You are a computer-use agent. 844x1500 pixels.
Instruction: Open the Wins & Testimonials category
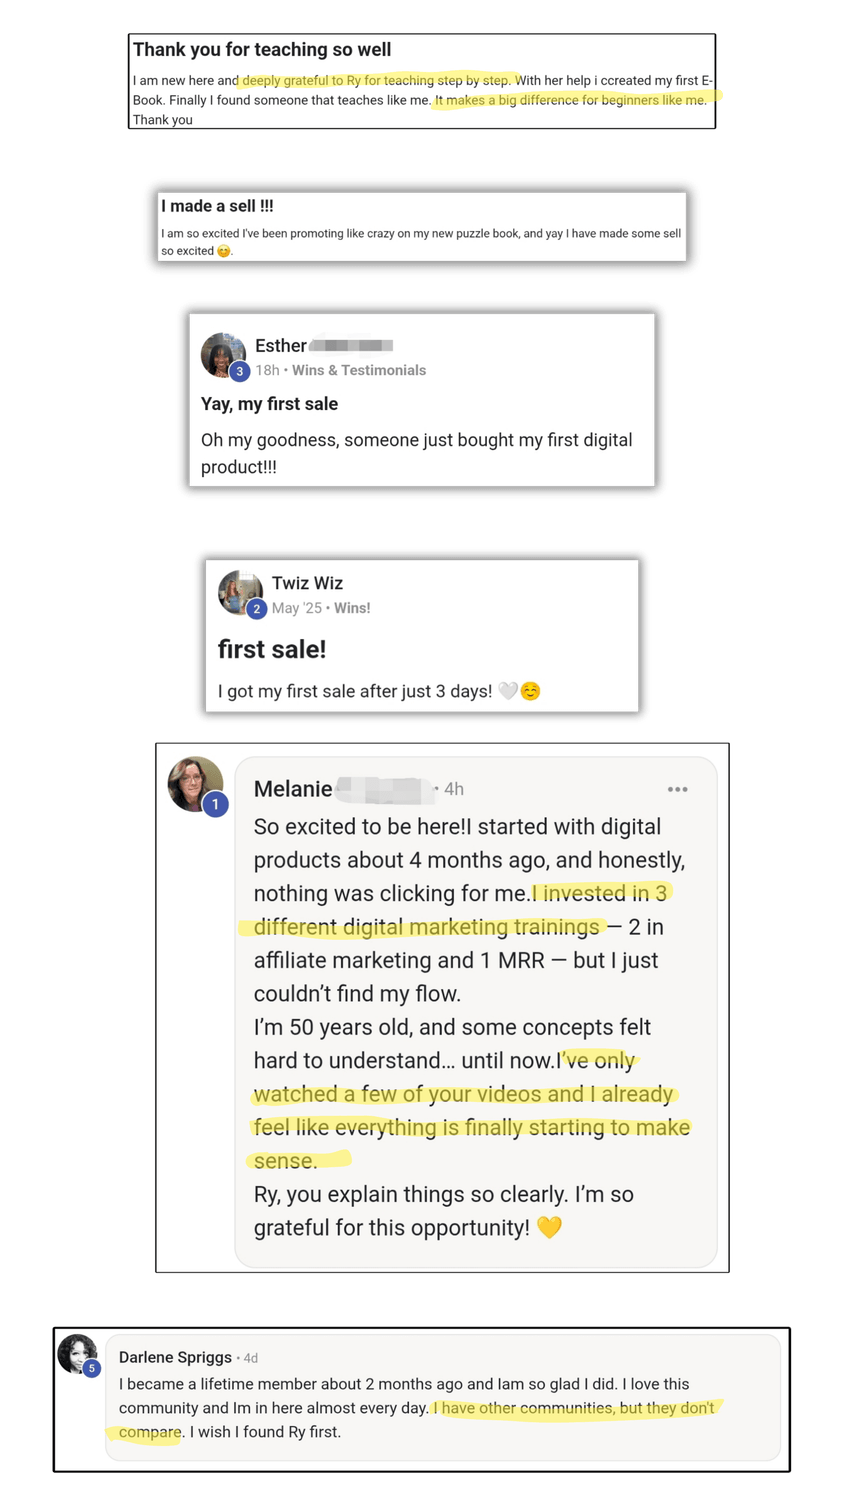[x=359, y=370]
